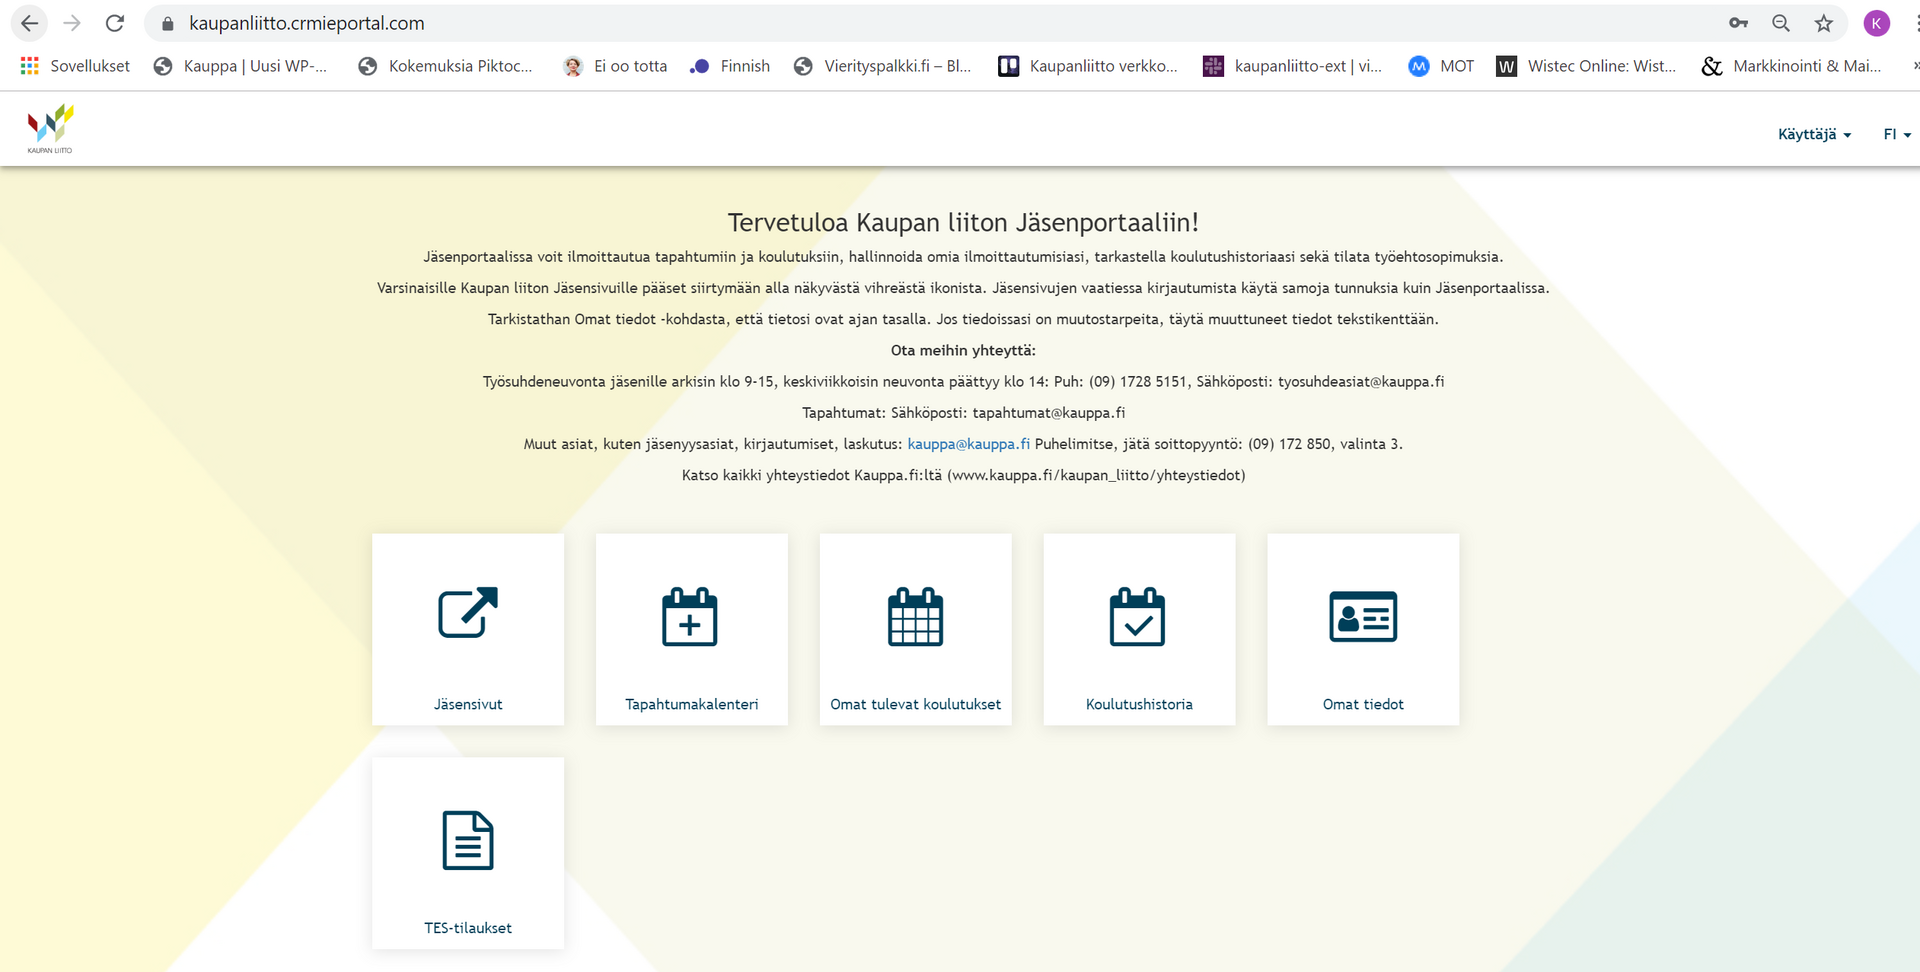Click the Koulutushistoria tile label
Screen dimensions: 1920x972
(1139, 704)
